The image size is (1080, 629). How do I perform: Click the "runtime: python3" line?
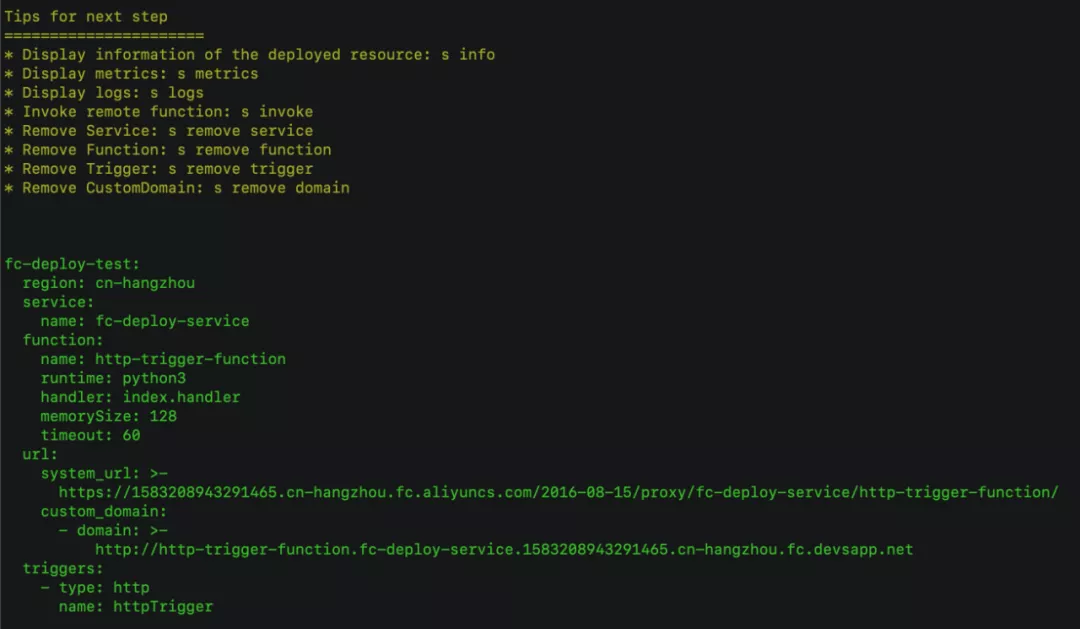click(x=113, y=378)
